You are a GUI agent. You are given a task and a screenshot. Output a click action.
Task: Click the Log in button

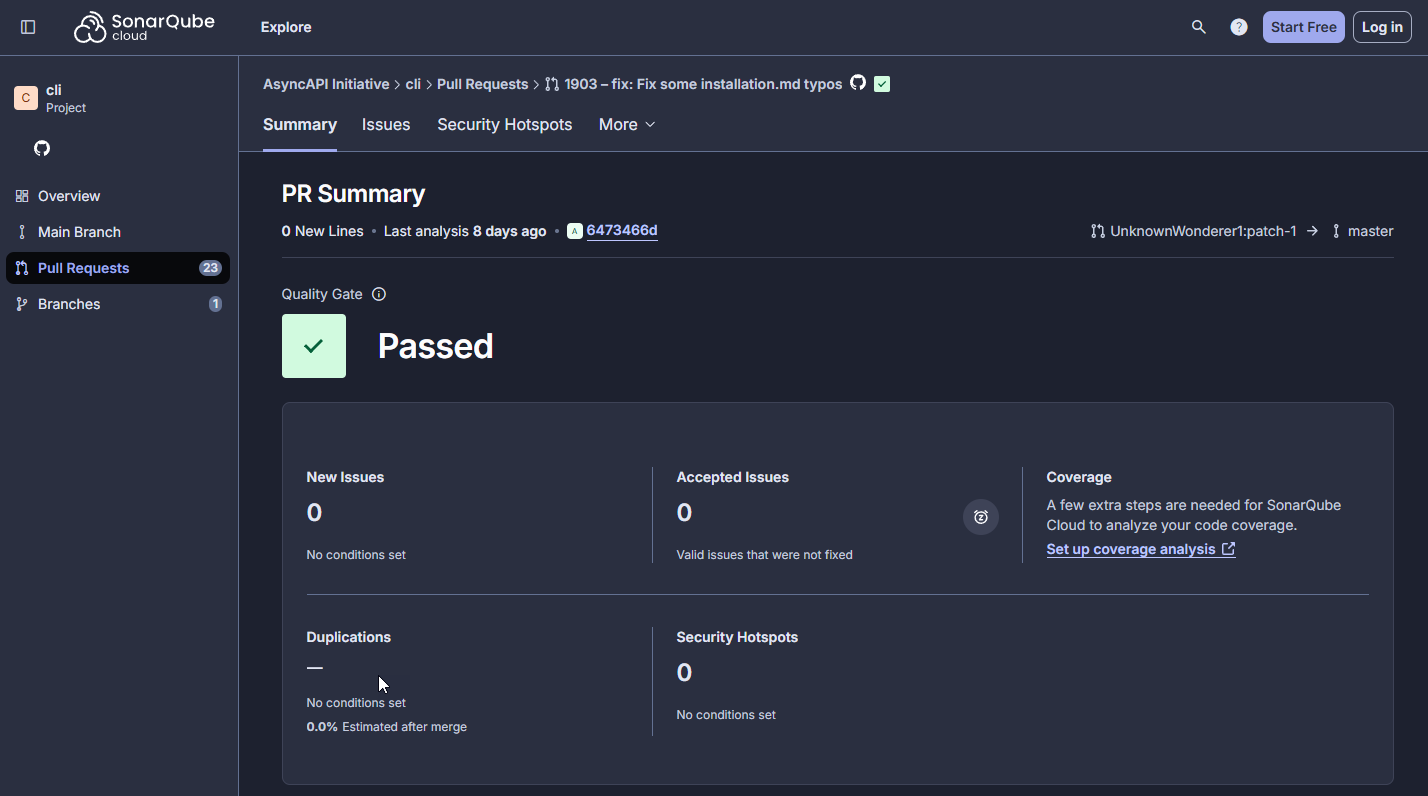(x=1381, y=27)
